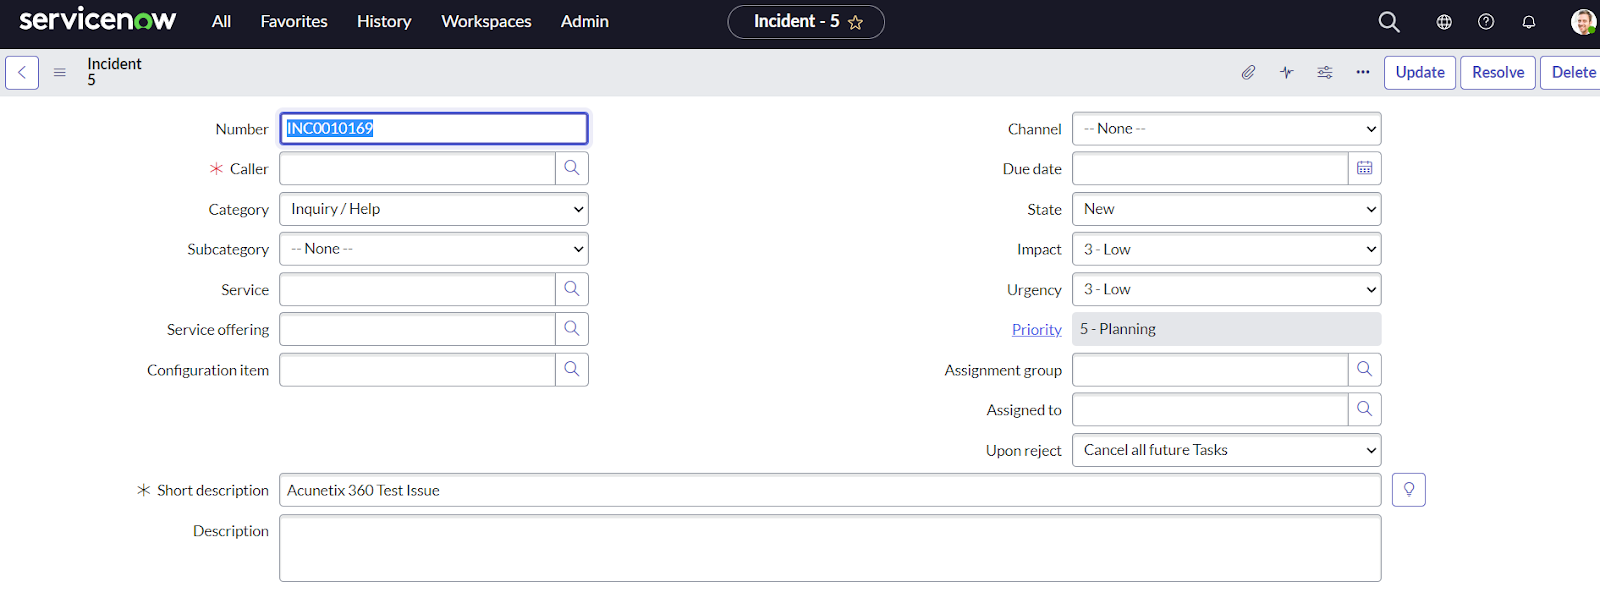This screenshot has height=598, width=1600.
Task: Look up Assigned to using magnifier icon
Action: click(1365, 409)
